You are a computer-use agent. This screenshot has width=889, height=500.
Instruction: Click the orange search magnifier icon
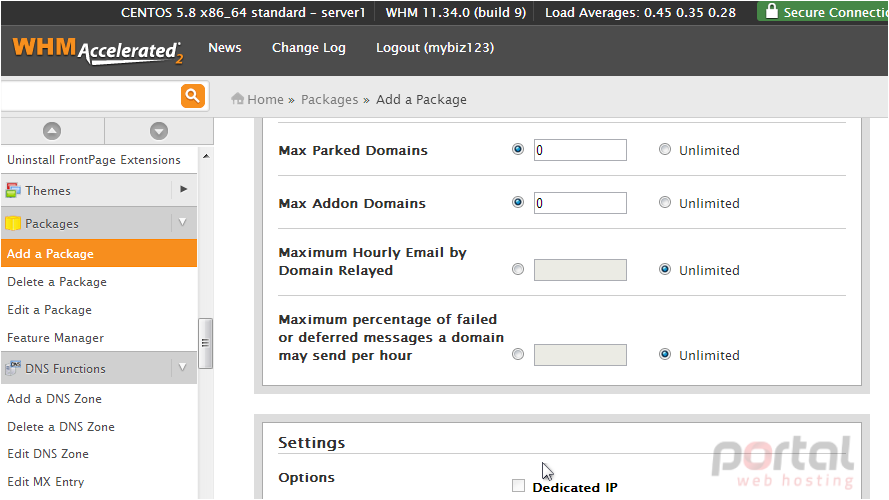[193, 95]
